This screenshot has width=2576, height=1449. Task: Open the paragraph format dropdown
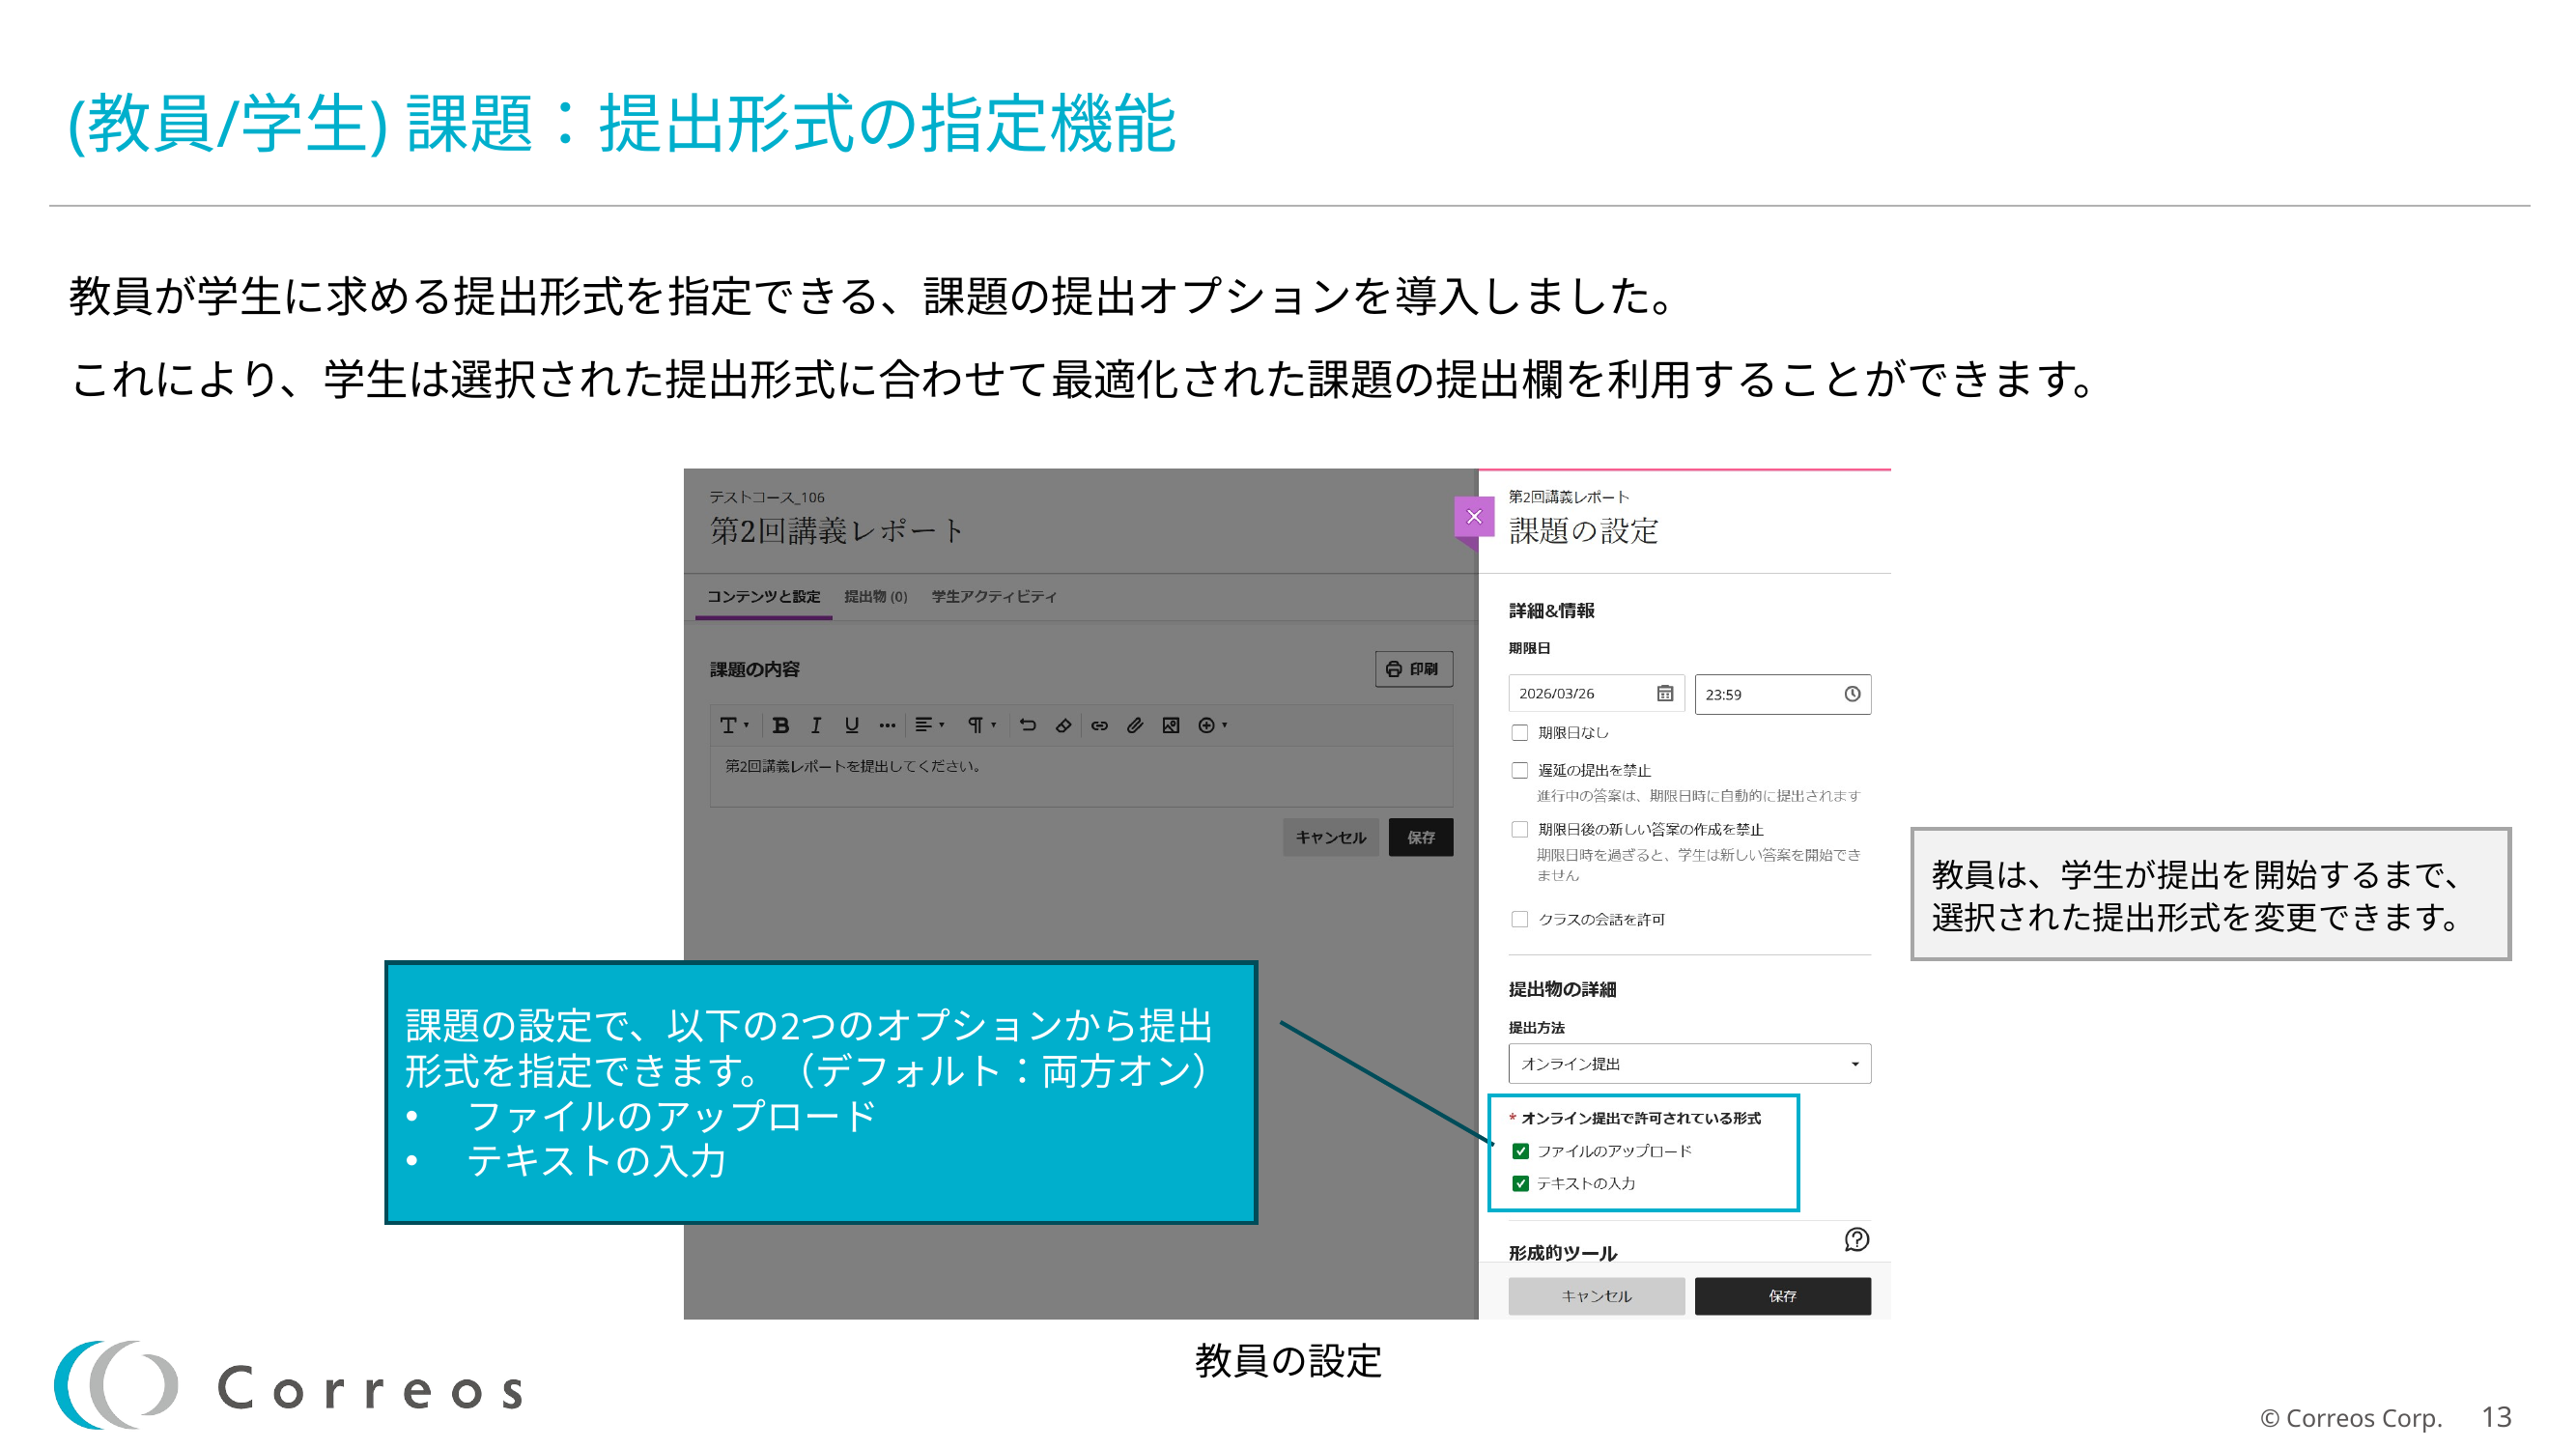tap(981, 726)
